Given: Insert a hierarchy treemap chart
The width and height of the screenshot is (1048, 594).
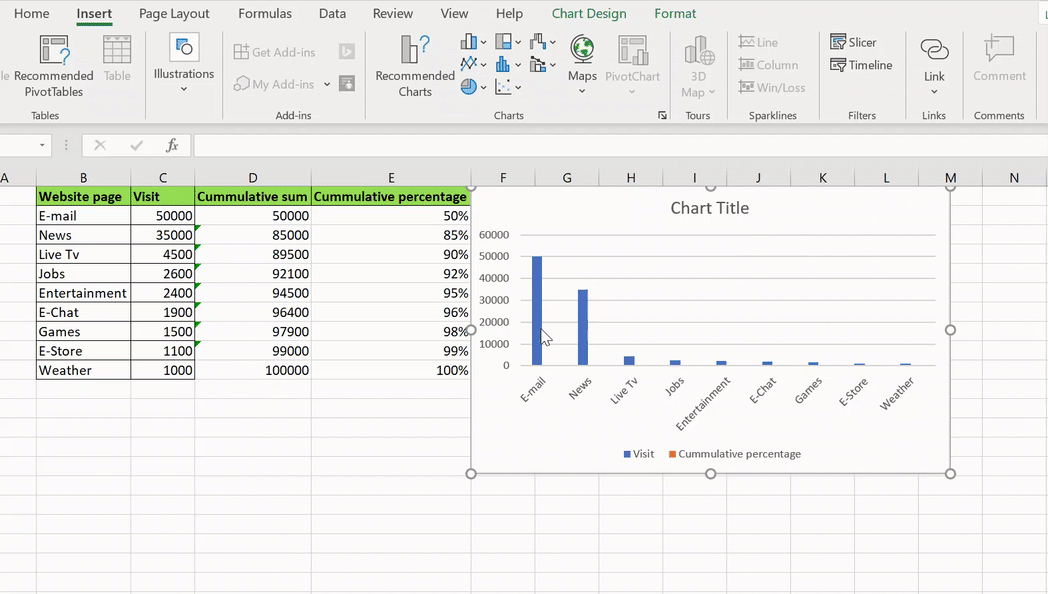Looking at the screenshot, I should pyautogui.click(x=503, y=42).
